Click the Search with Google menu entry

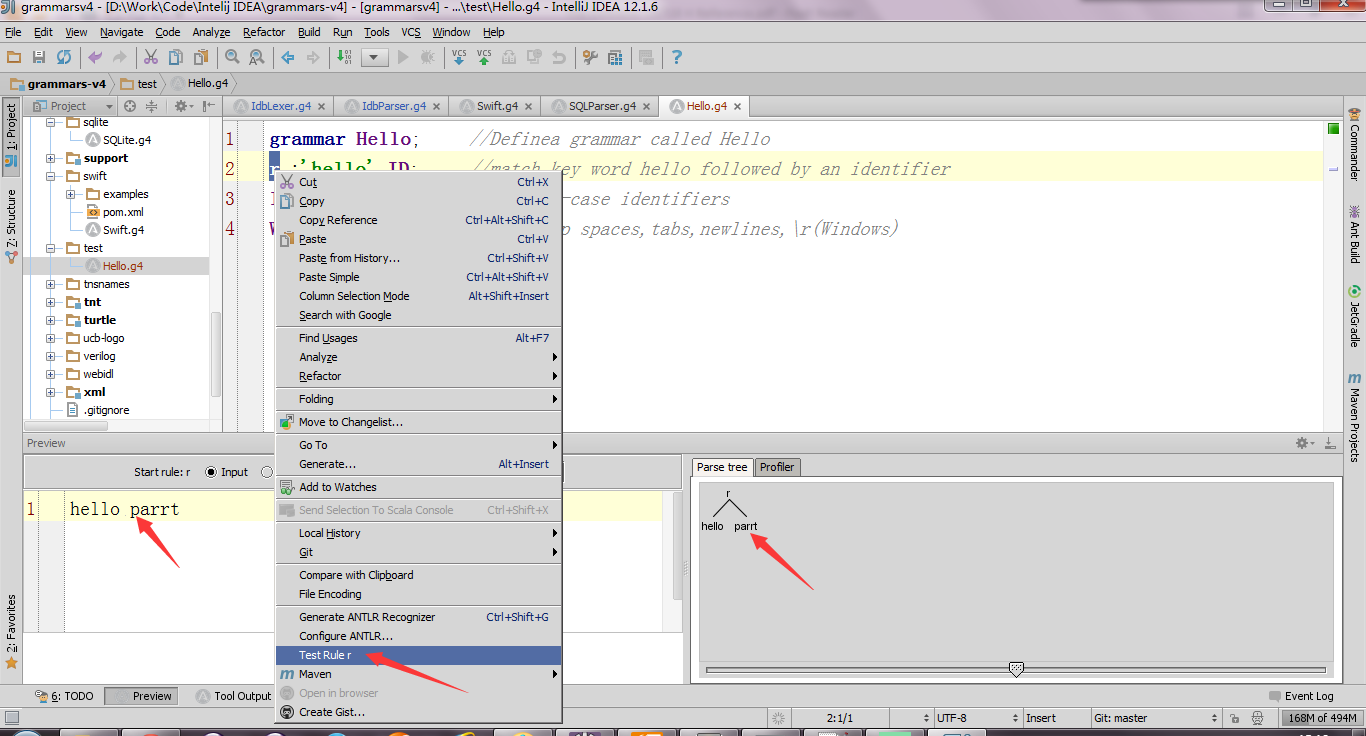pyautogui.click(x=418, y=315)
